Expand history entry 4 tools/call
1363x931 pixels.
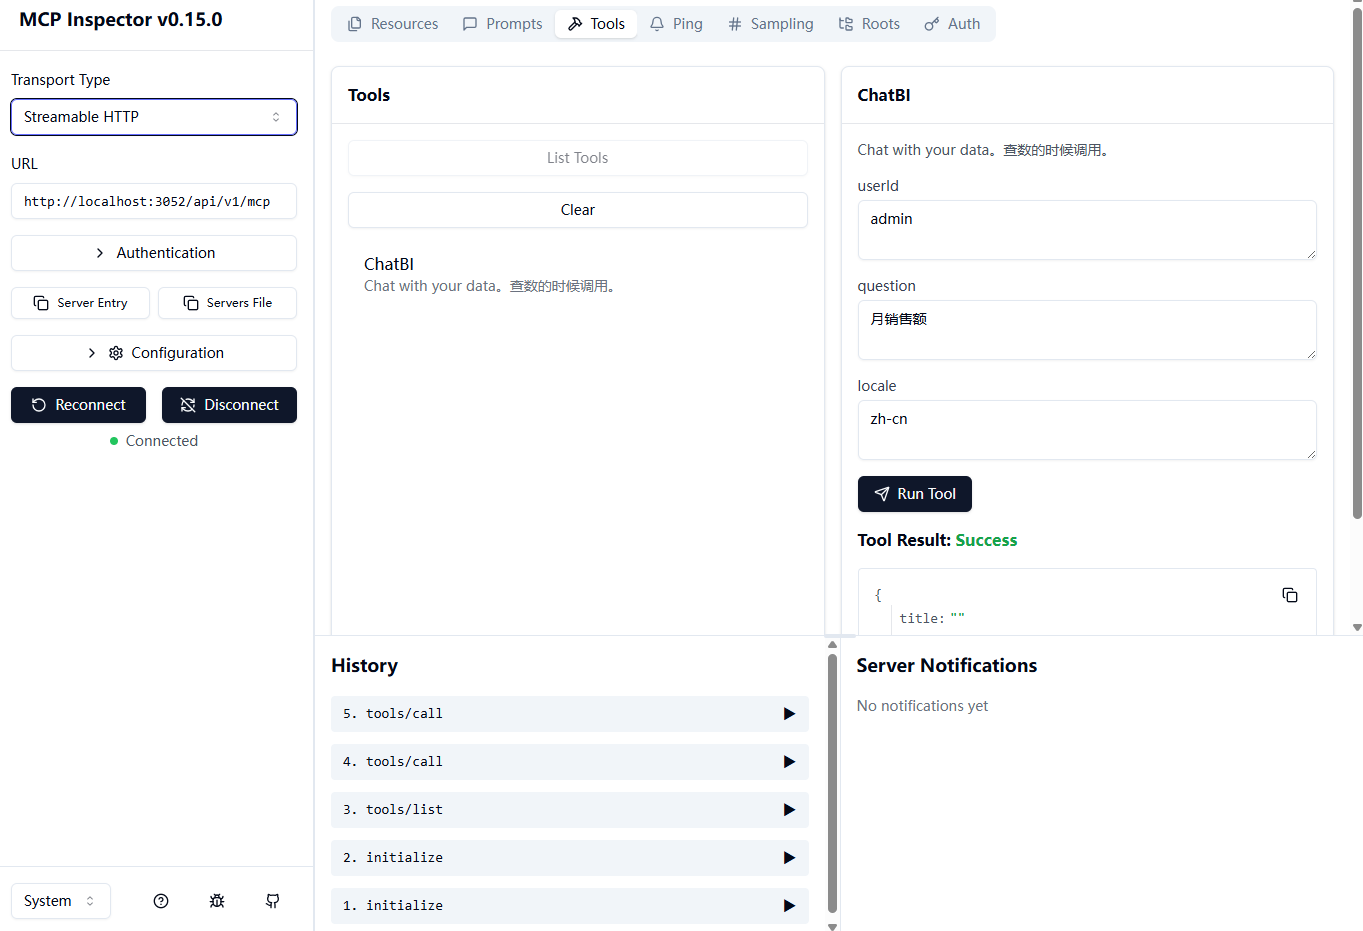[x=570, y=762]
